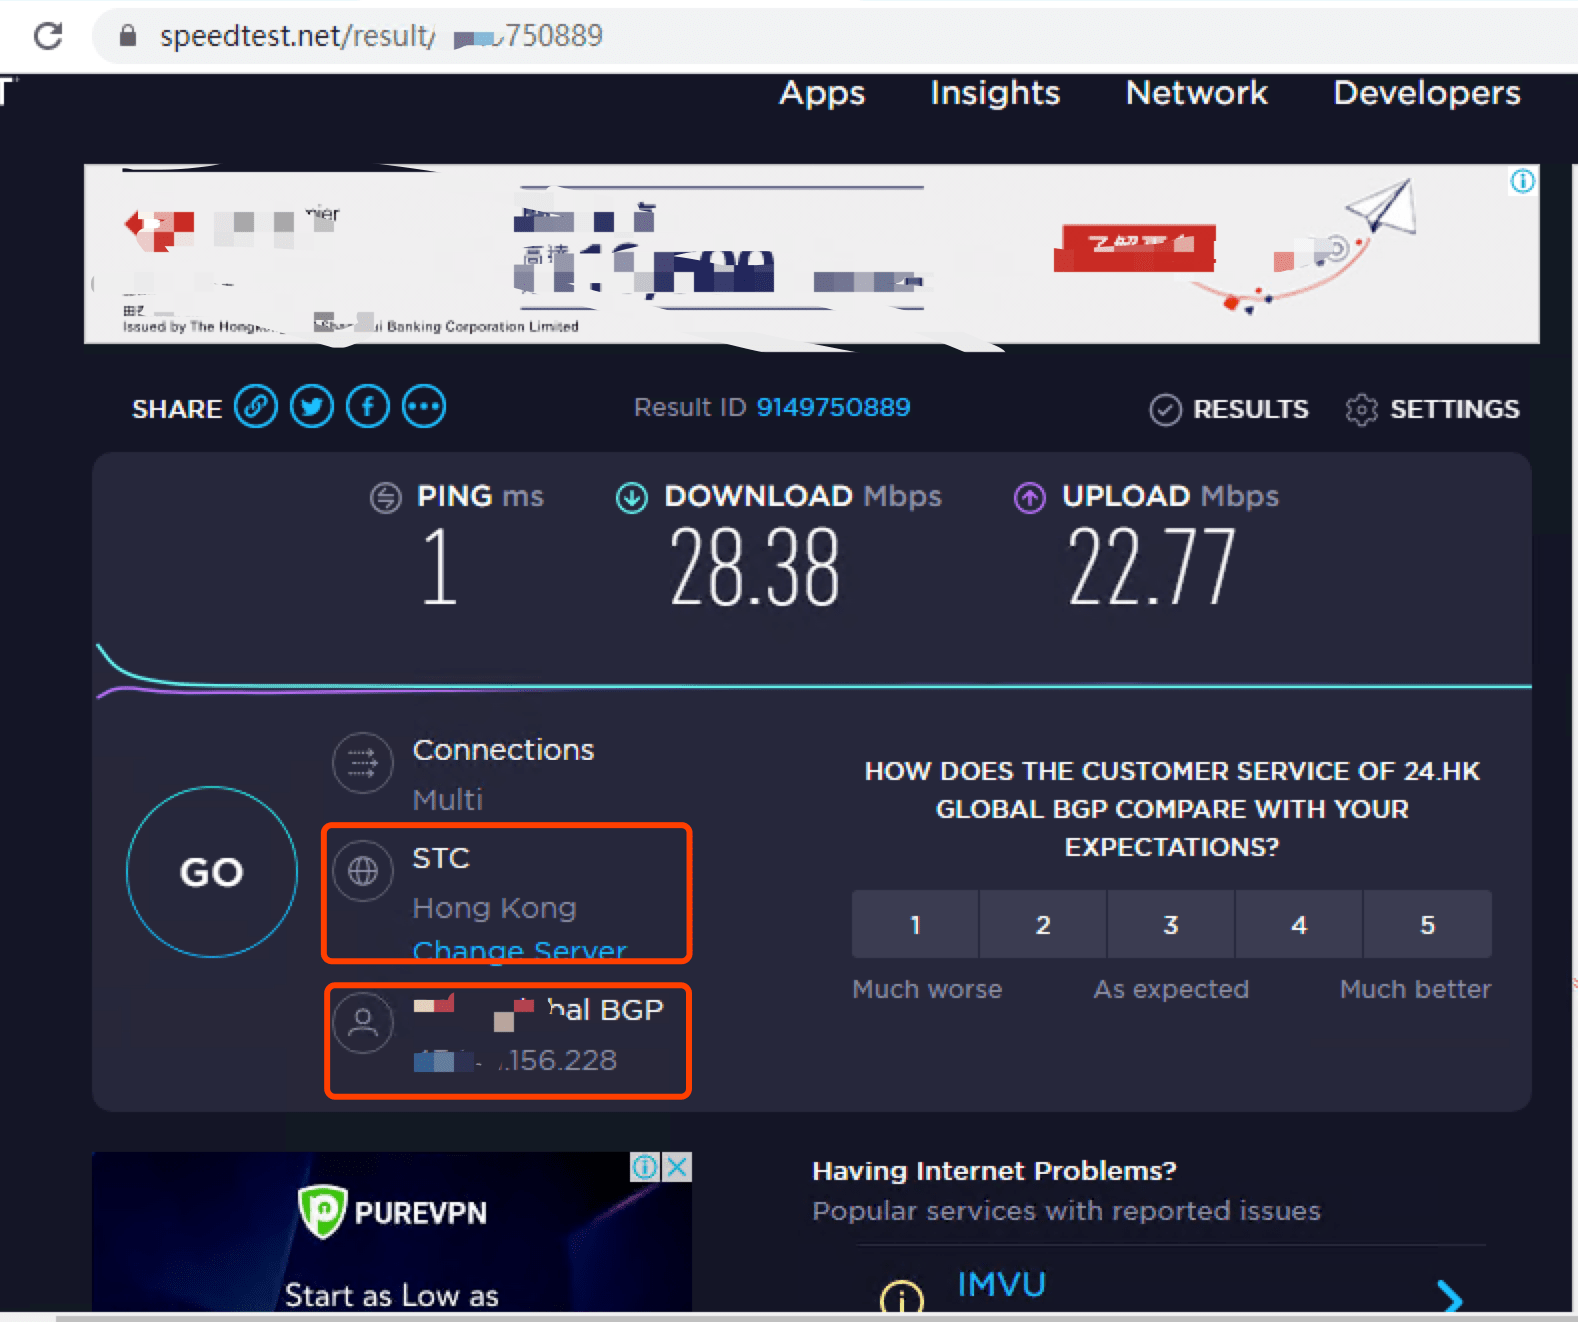Share result on Twitter

click(x=312, y=407)
